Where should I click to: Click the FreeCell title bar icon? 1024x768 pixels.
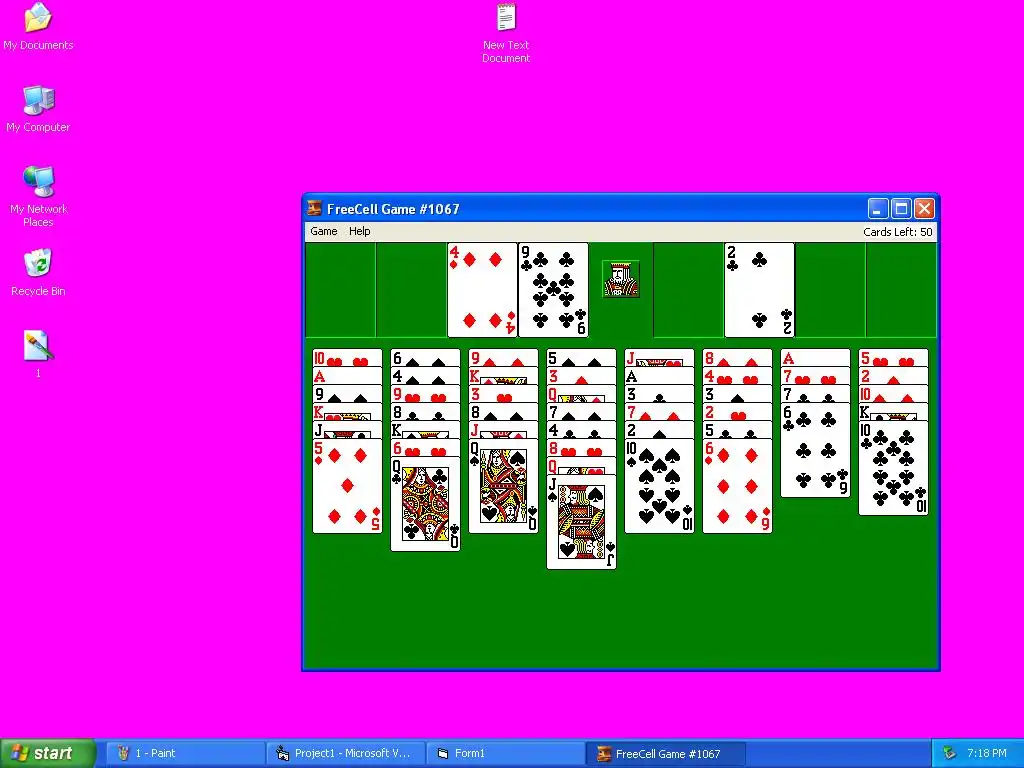[x=315, y=209]
